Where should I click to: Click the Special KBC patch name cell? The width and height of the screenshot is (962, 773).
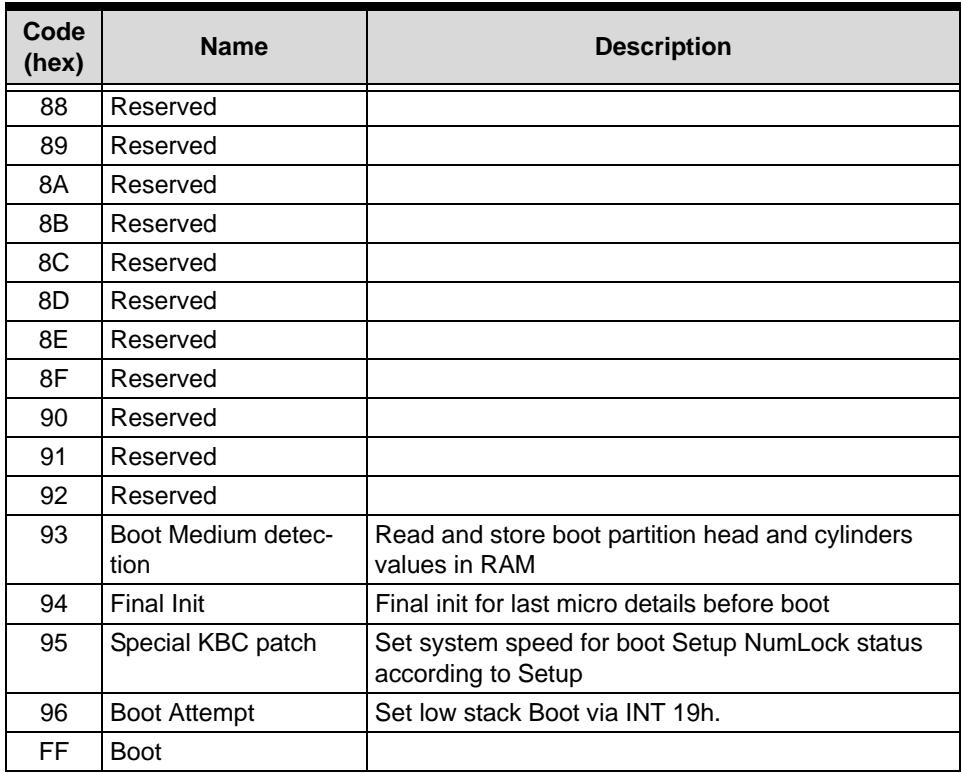coord(234,659)
